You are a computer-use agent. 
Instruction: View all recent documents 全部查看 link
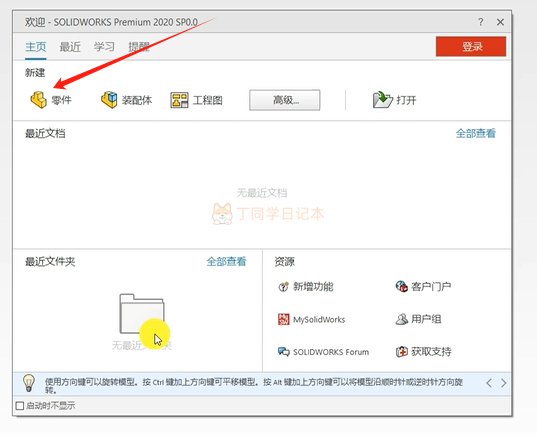pos(476,133)
